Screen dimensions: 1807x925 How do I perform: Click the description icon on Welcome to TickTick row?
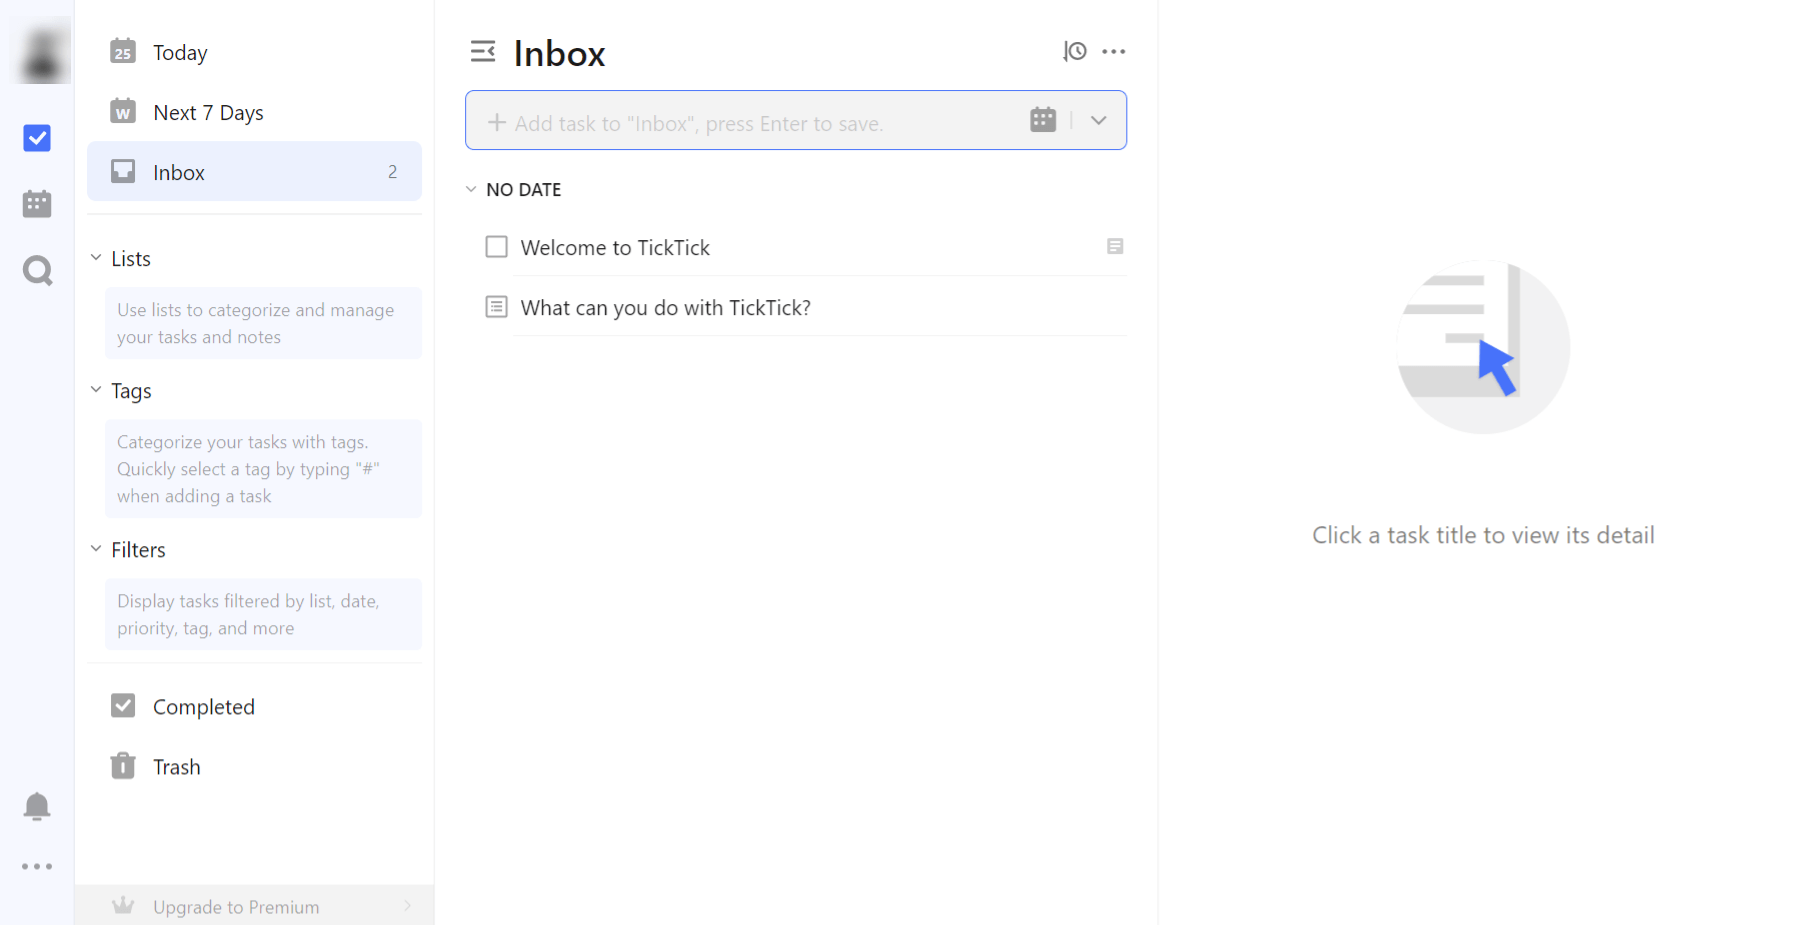click(x=1115, y=246)
